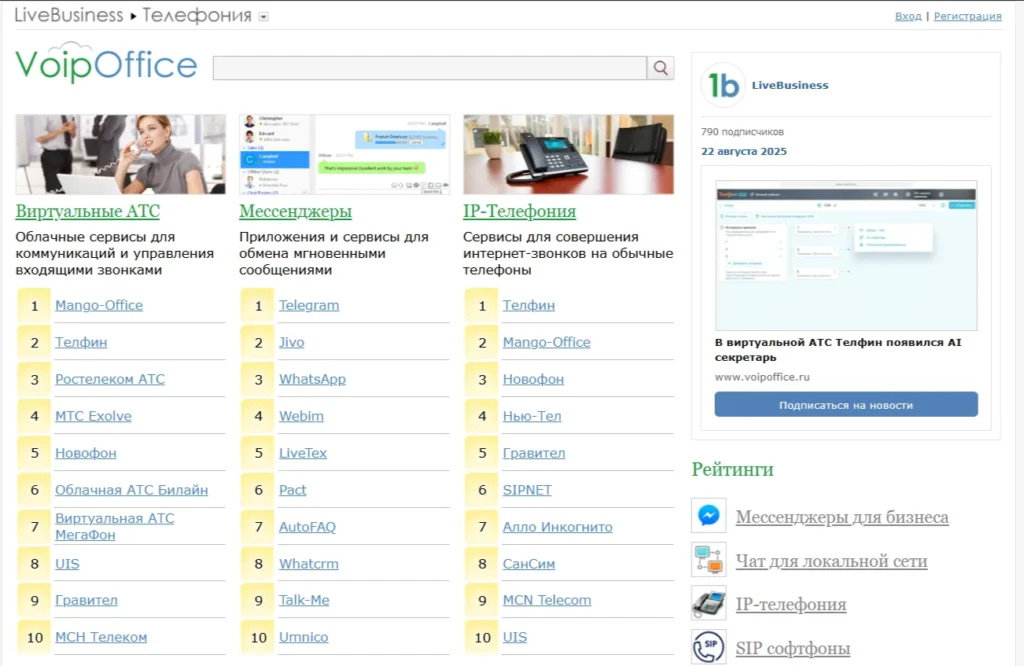Open the Umnico link
1024x666 pixels.
303,637
